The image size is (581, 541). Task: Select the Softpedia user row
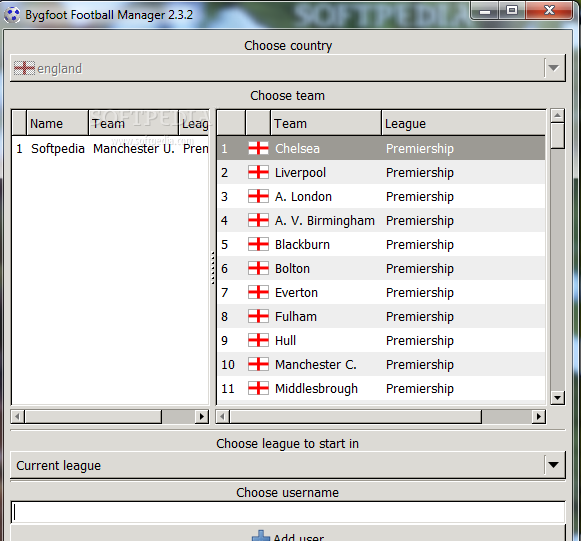[x=110, y=148]
